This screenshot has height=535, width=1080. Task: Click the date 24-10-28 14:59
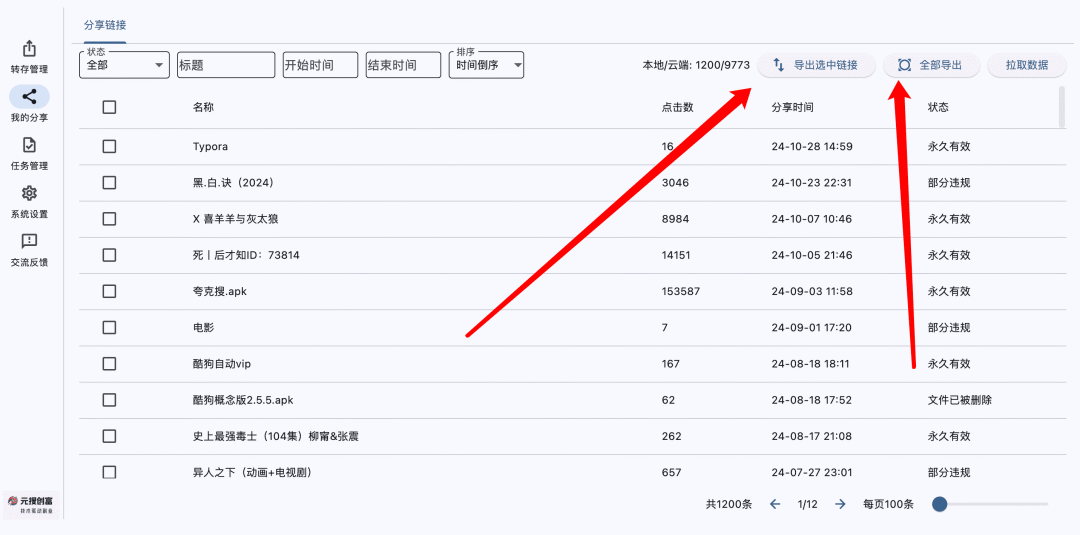(x=812, y=147)
